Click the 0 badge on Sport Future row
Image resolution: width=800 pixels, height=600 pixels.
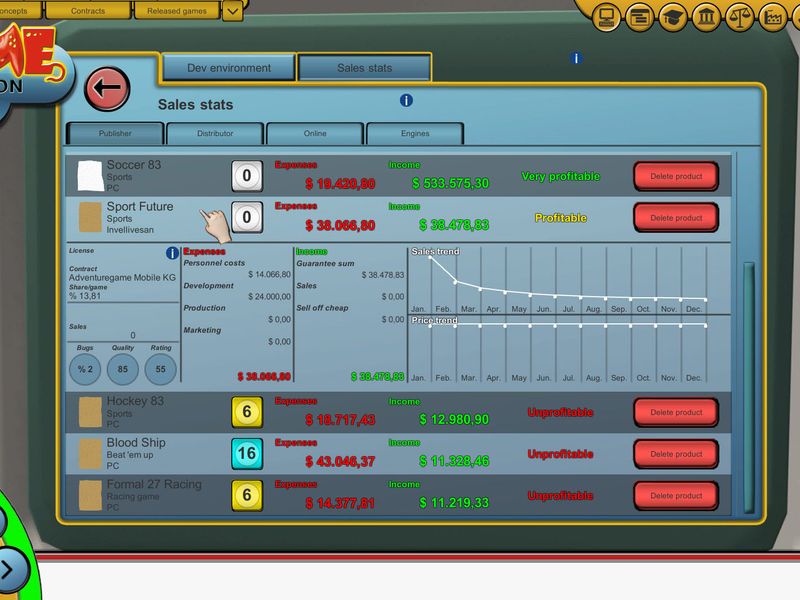click(x=247, y=217)
